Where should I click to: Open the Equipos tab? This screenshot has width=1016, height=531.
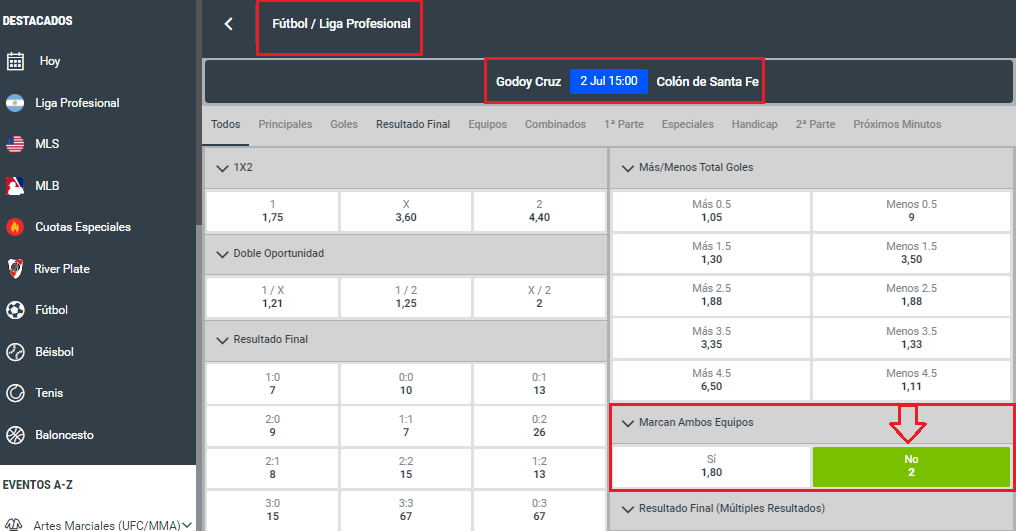point(487,124)
